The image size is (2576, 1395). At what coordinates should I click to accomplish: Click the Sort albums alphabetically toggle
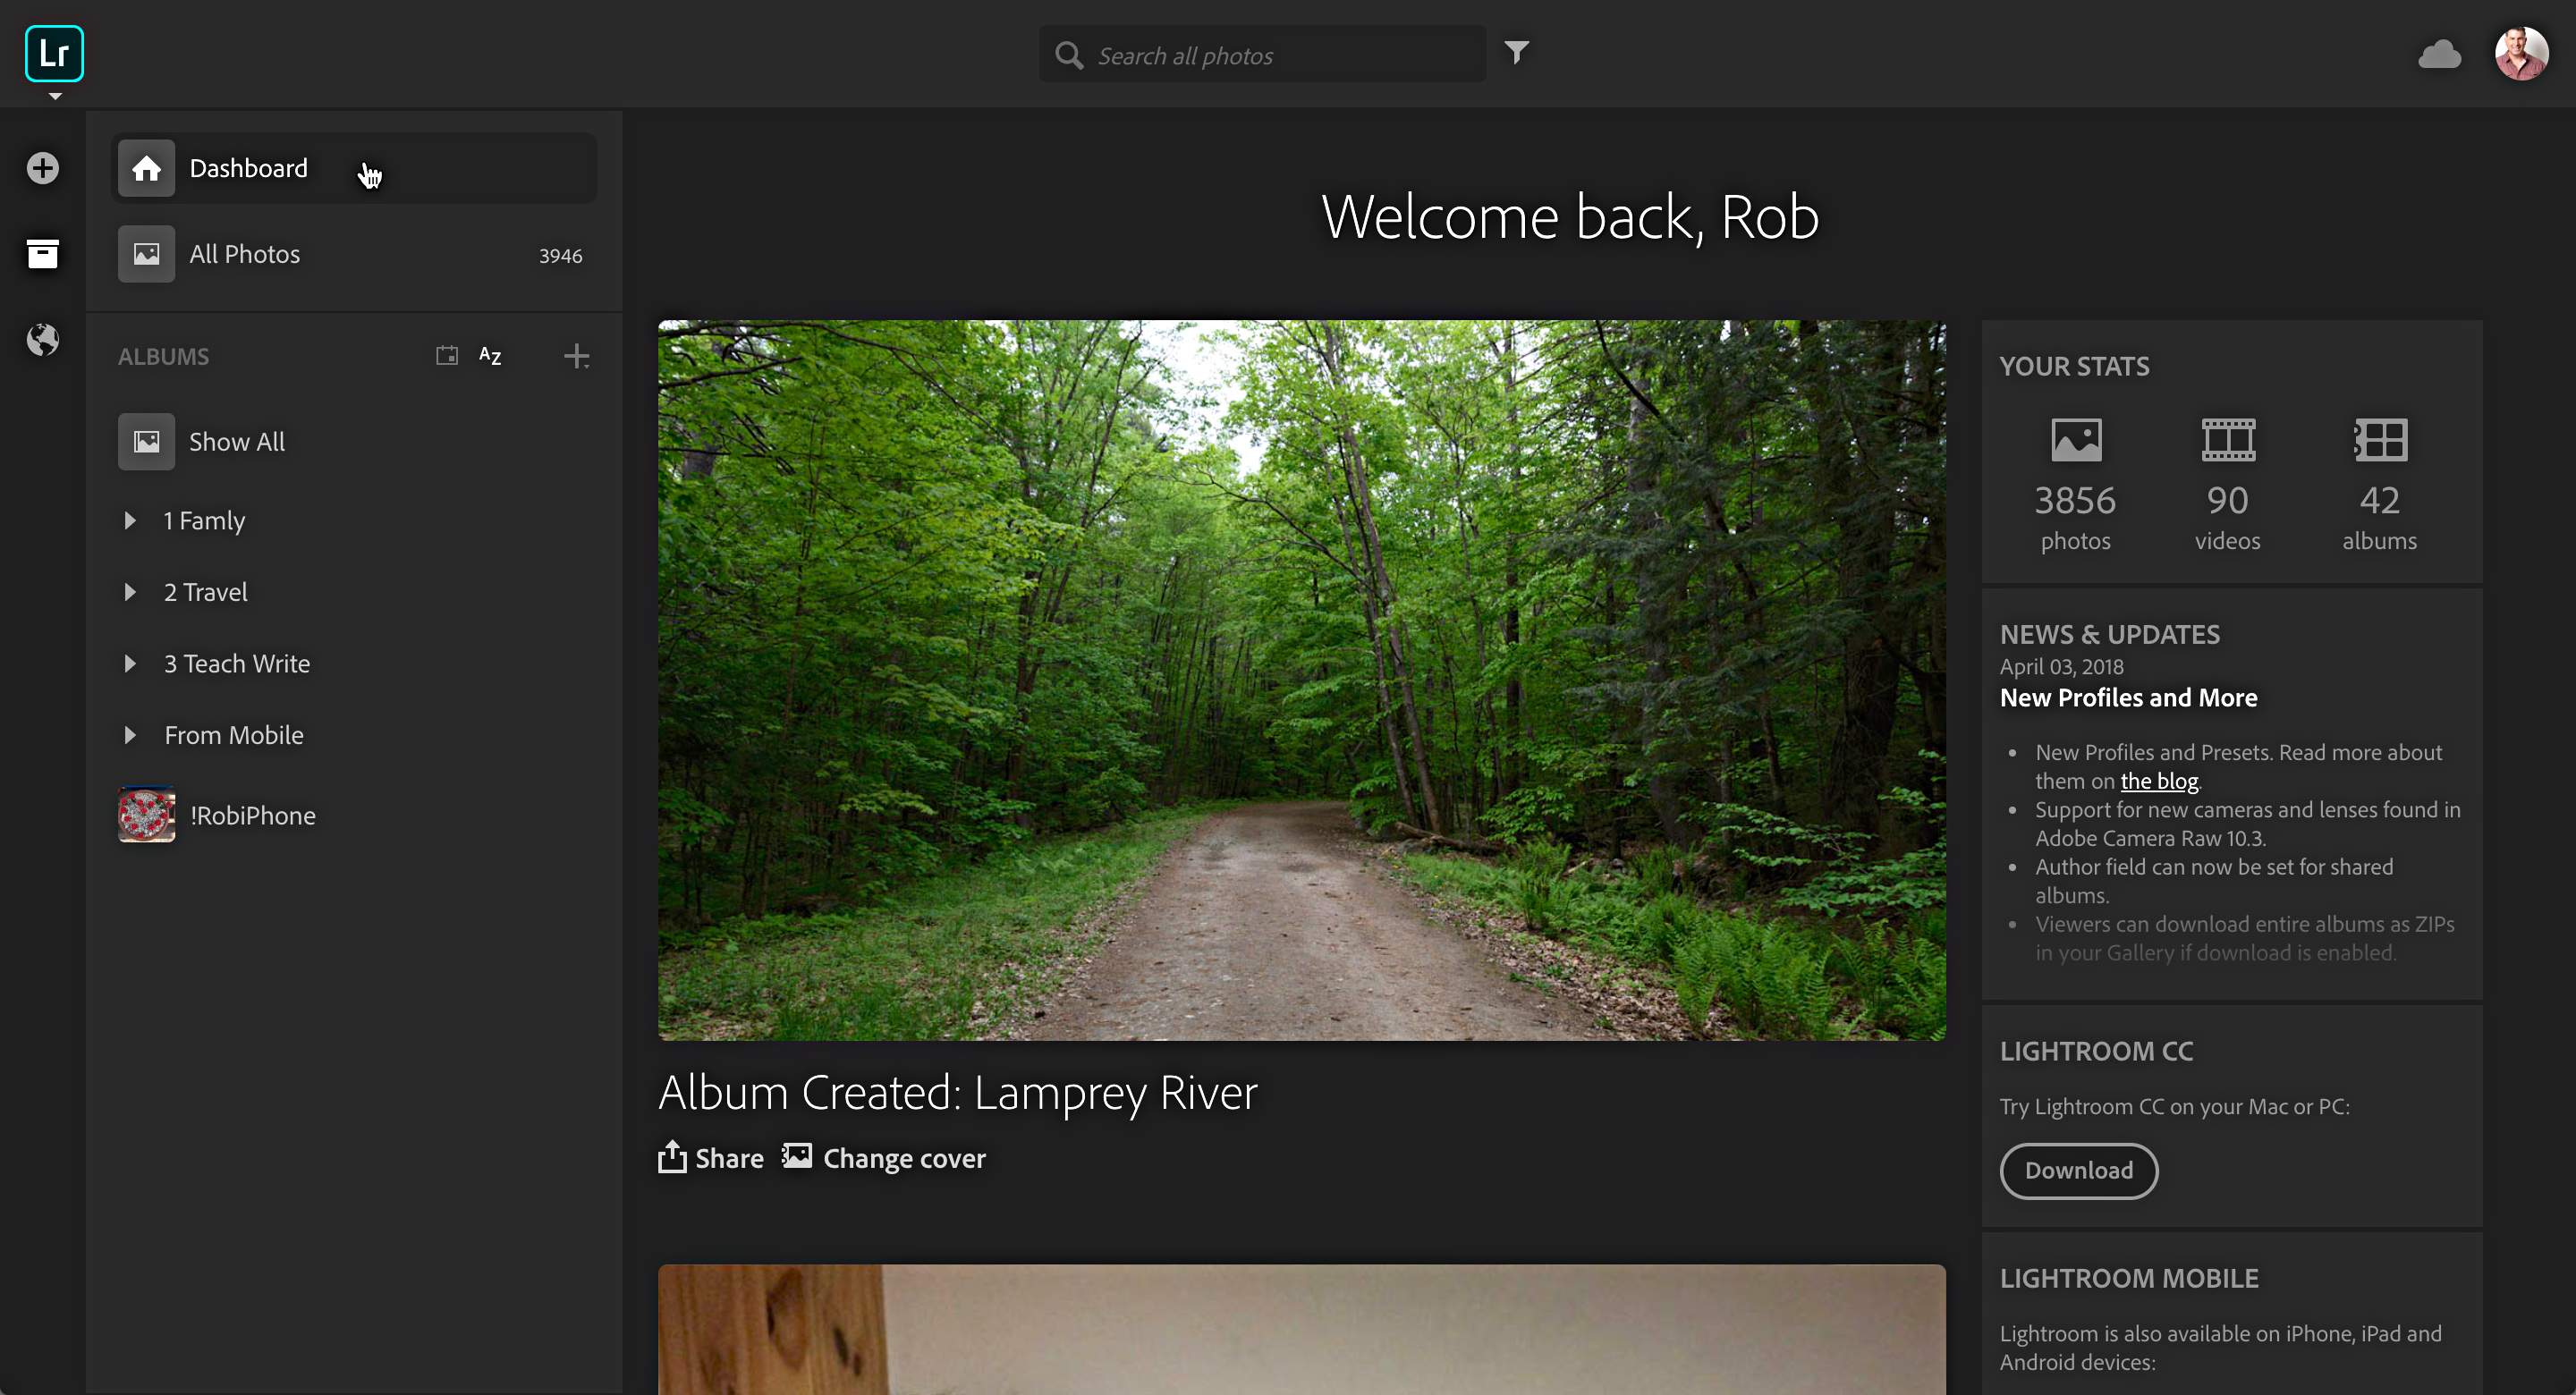point(489,356)
